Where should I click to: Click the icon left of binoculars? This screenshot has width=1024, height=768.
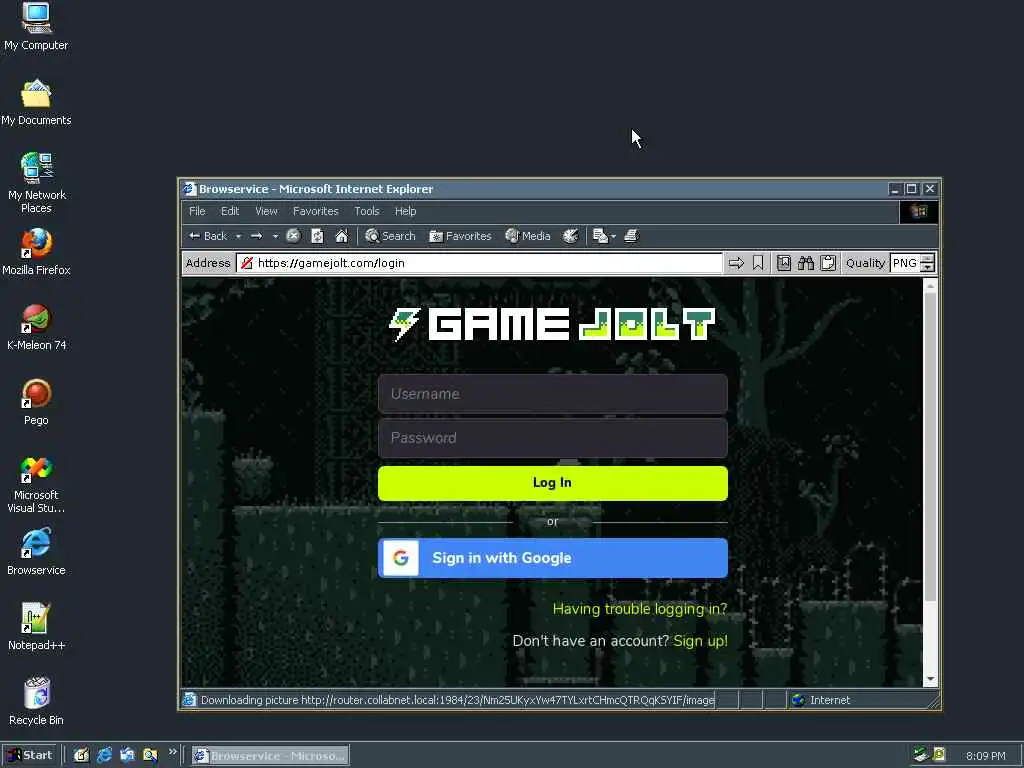tap(784, 263)
